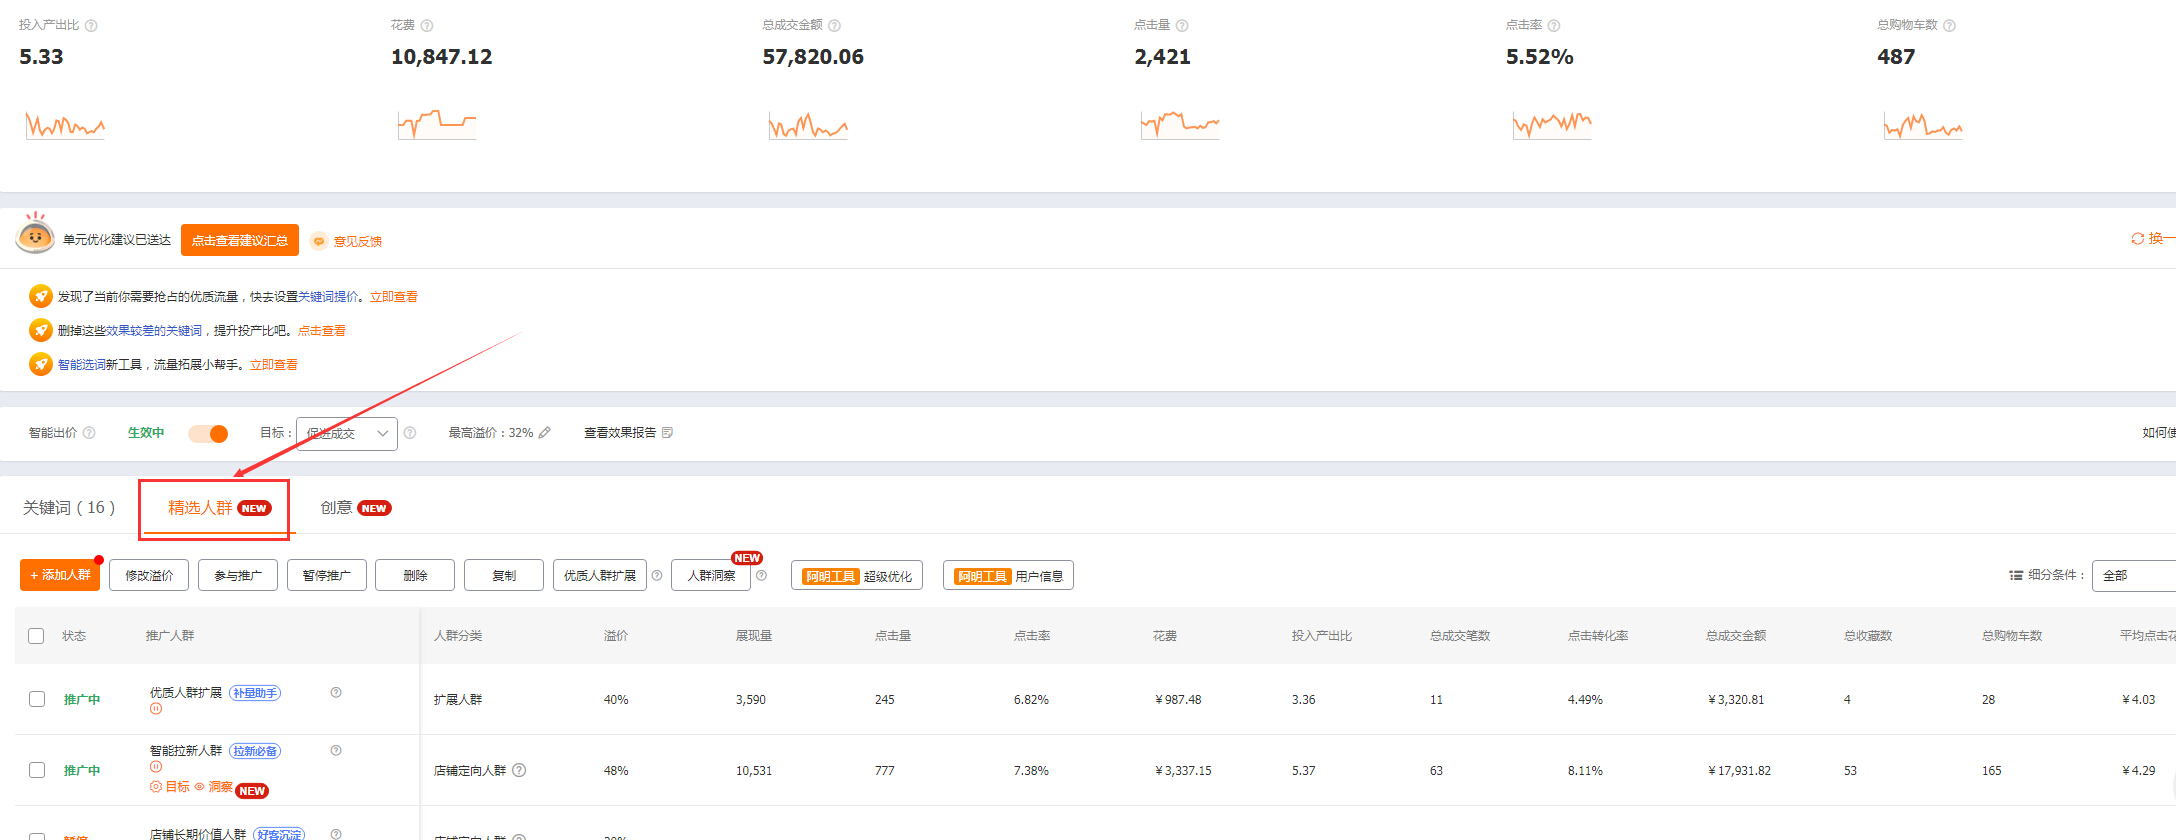
Task: Click the 参与推广 button
Action: (x=238, y=575)
